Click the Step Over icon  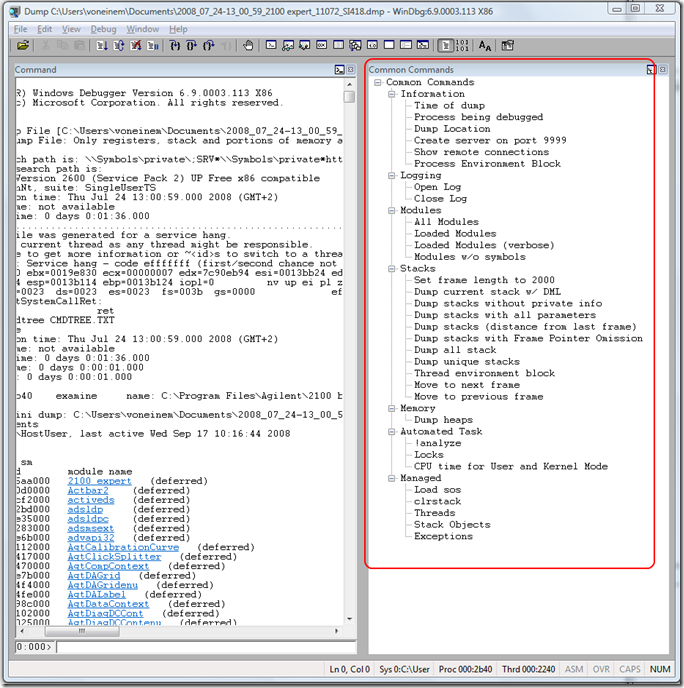191,45
